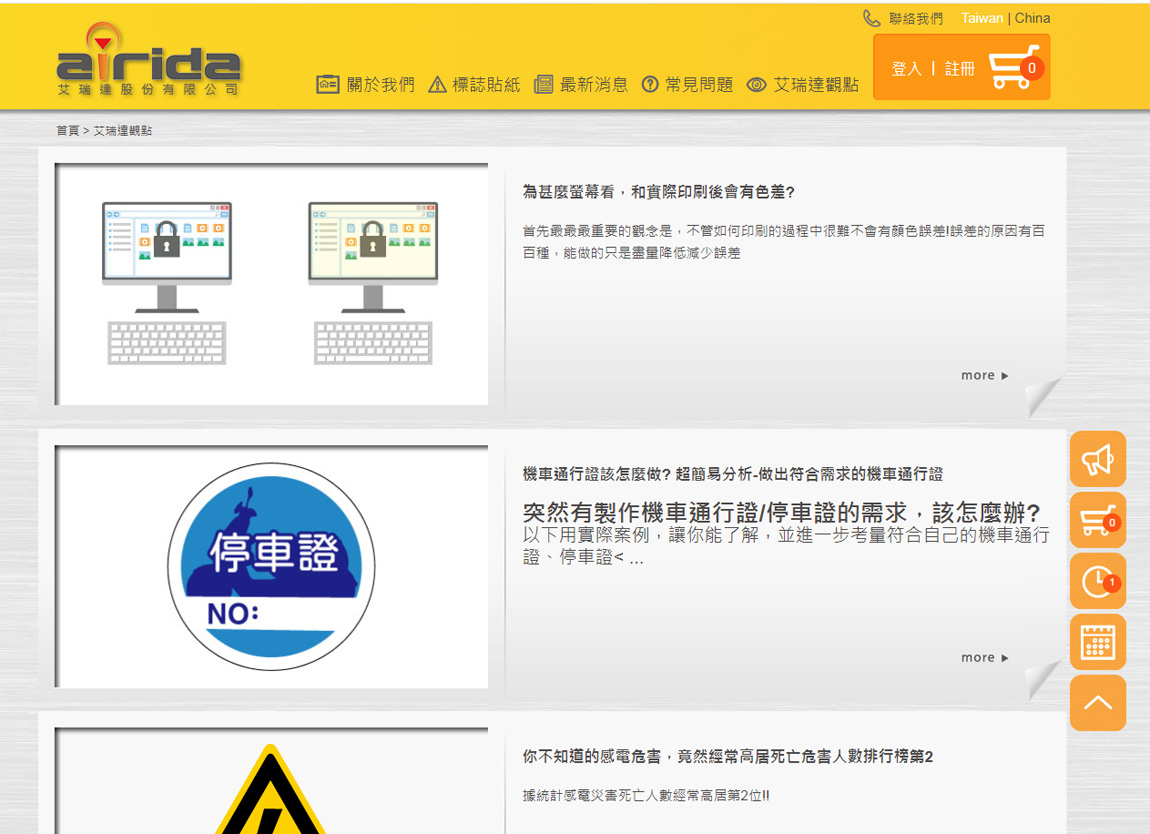Click the clock history icon in sidebar
Viewport: 1150px width, 834px height.
pos(1097,581)
